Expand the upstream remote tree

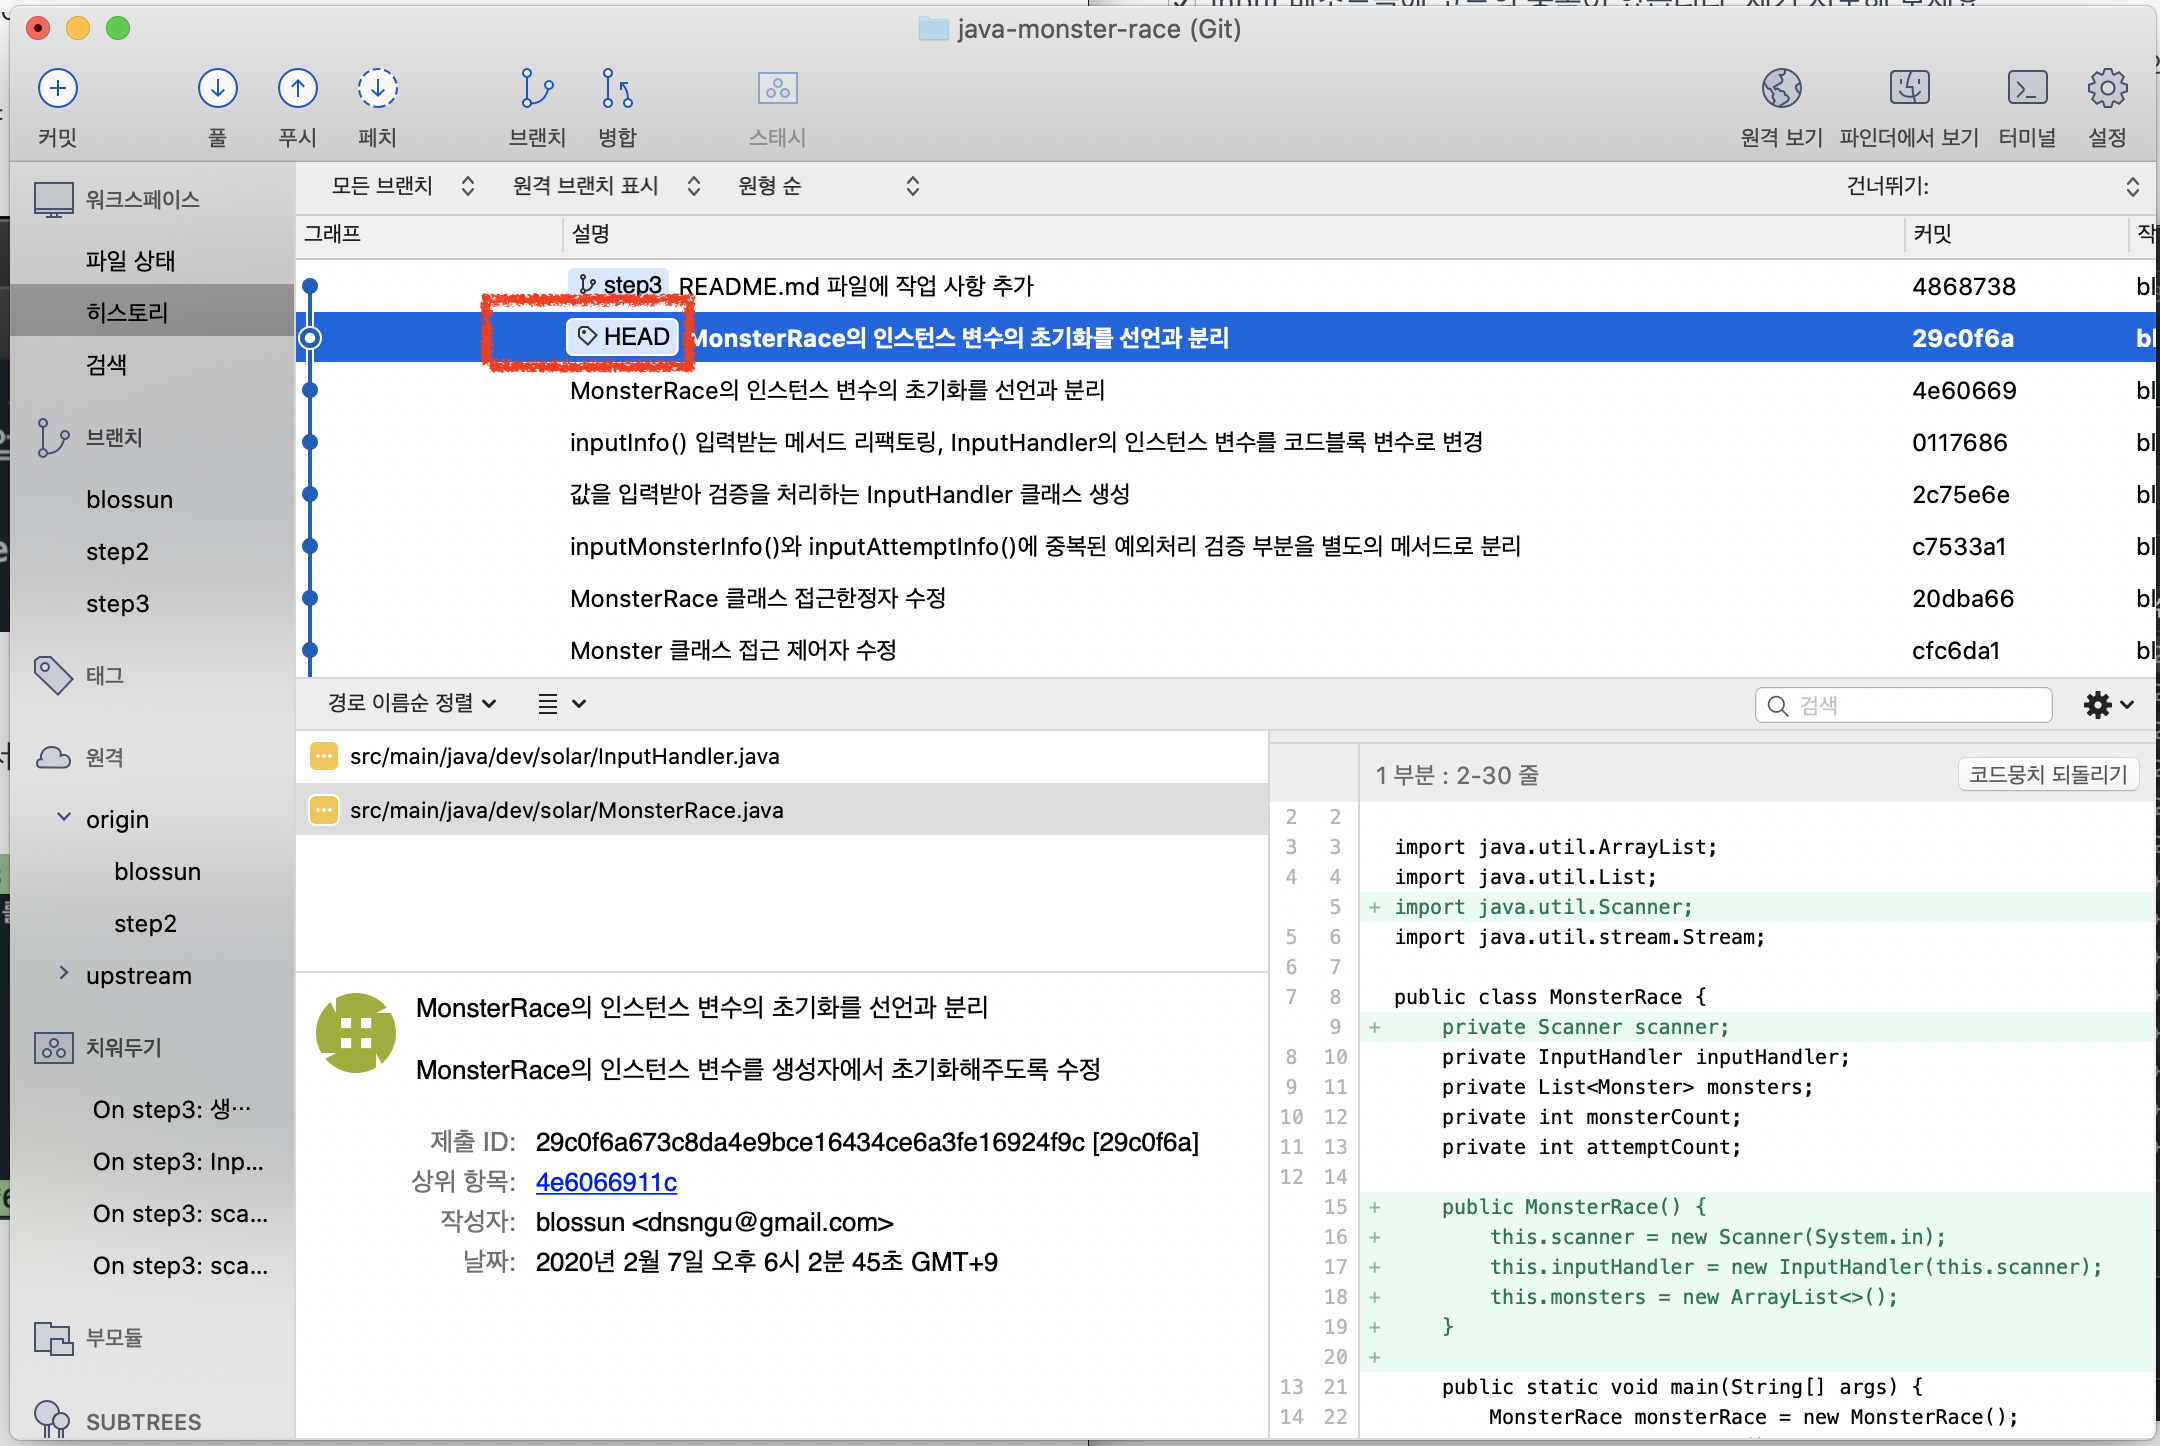tap(64, 973)
